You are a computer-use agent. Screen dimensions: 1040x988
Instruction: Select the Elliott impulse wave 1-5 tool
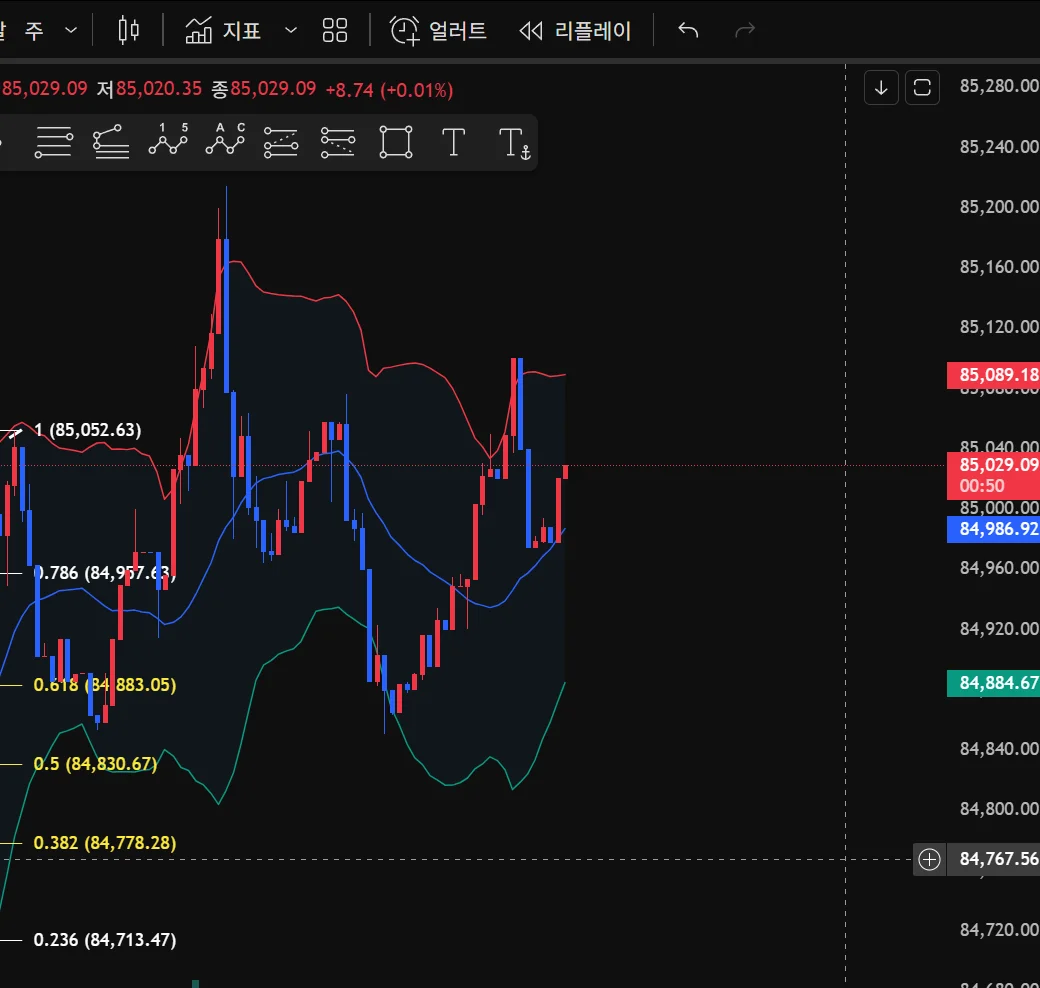pyautogui.click(x=168, y=141)
